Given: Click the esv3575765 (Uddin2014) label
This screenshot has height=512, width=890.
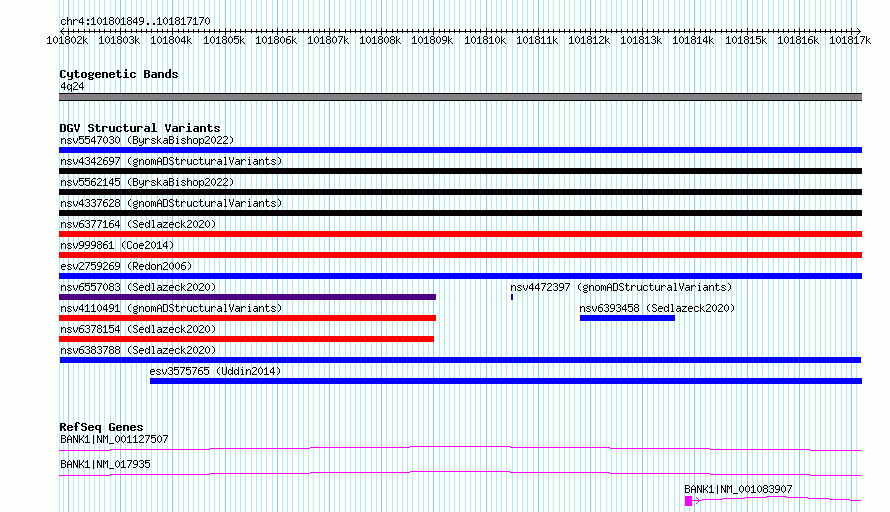Looking at the screenshot, I should (215, 371).
